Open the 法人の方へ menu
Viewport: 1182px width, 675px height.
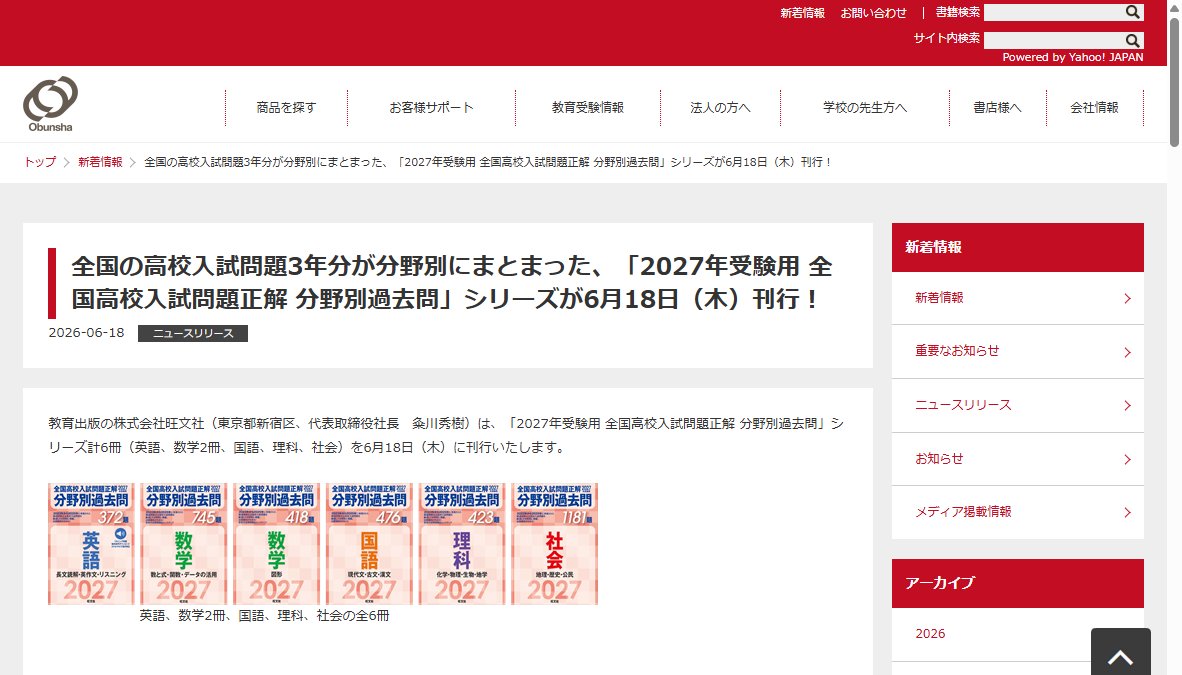point(720,107)
